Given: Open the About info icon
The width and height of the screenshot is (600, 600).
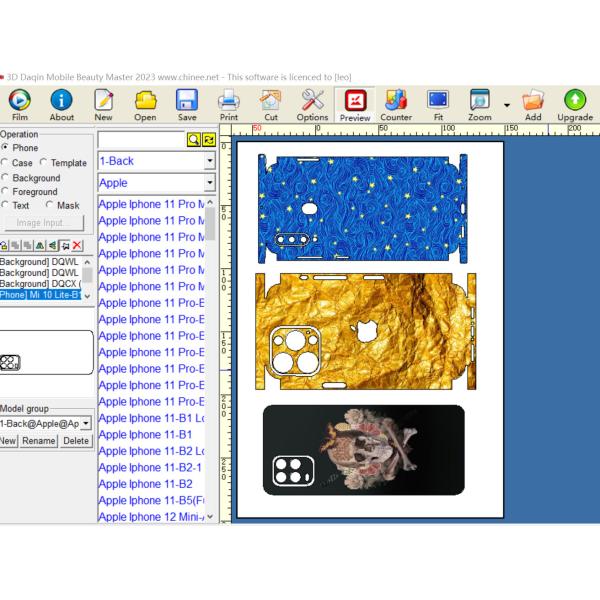Looking at the screenshot, I should [x=62, y=100].
